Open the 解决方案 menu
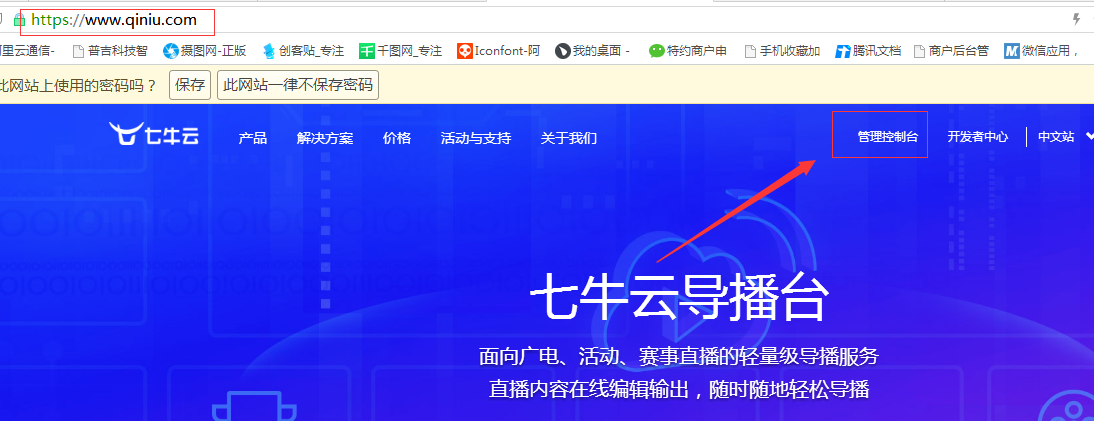 (324, 138)
